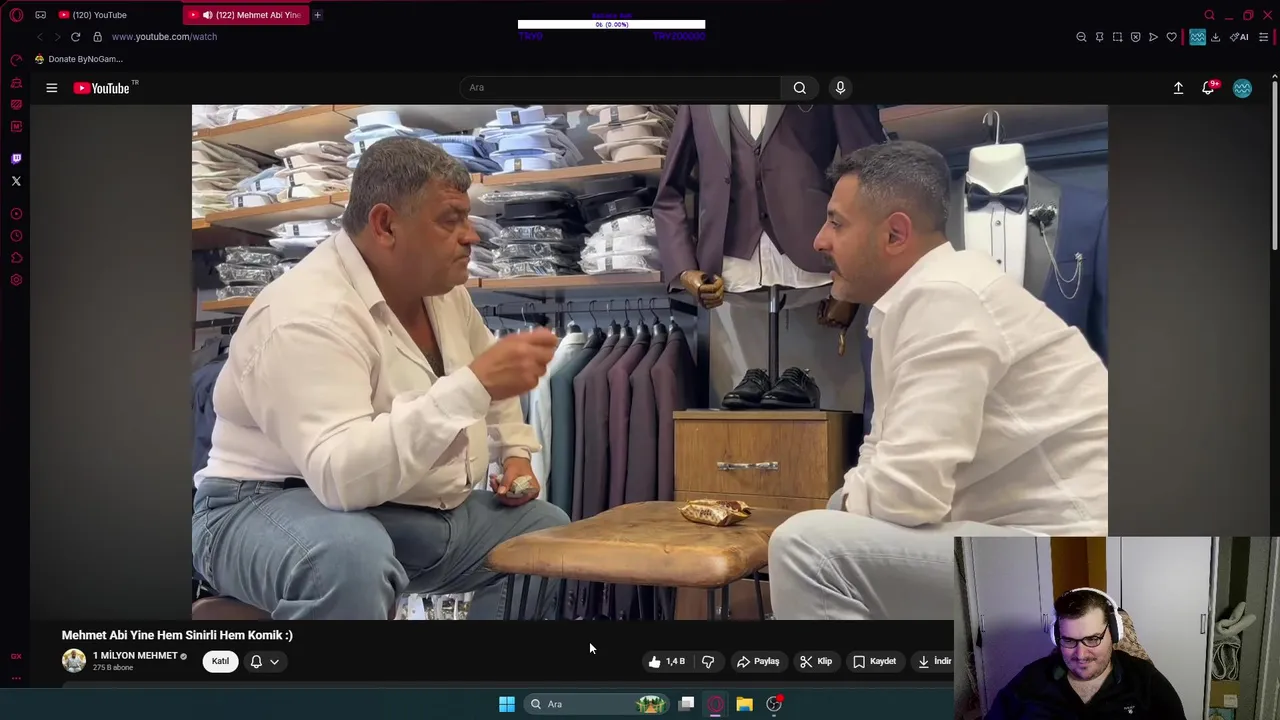Open the Opera GX main menu logo
The image size is (1280, 720).
16,15
